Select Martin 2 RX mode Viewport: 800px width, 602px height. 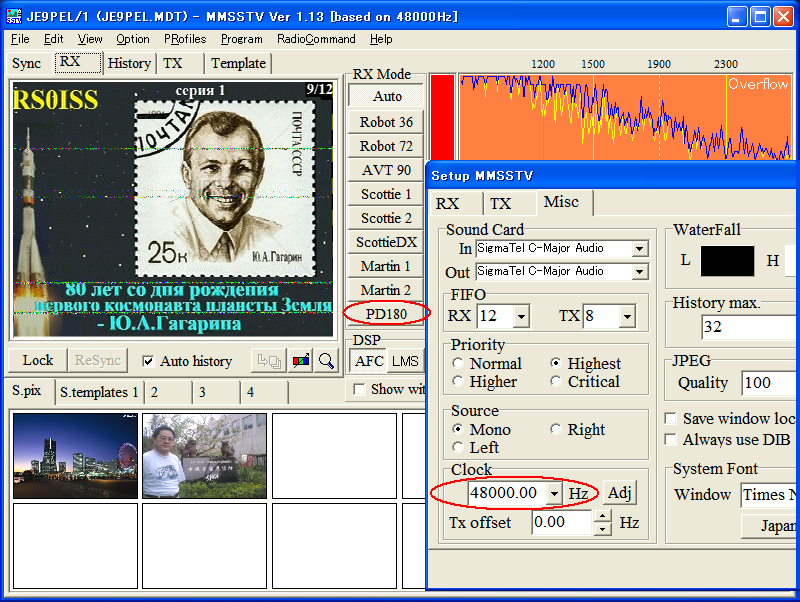coord(386,290)
